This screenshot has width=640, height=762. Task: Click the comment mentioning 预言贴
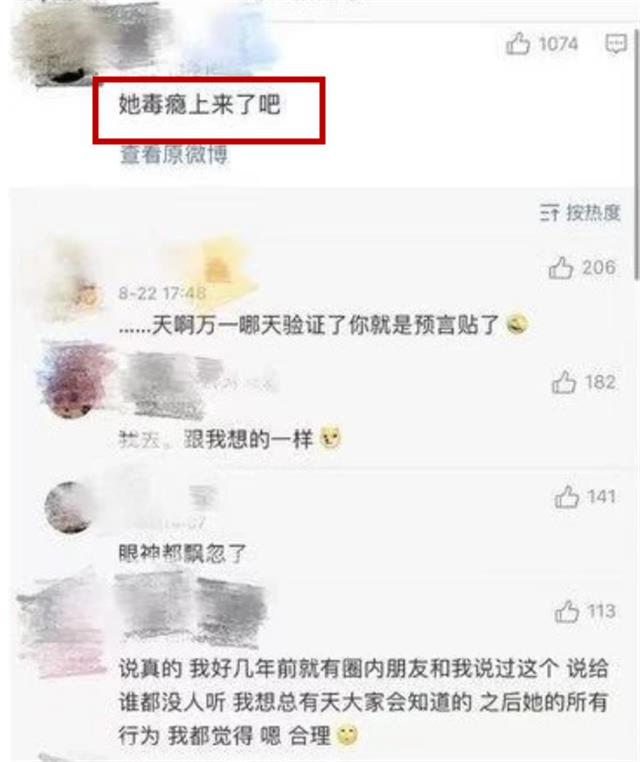click(x=323, y=325)
